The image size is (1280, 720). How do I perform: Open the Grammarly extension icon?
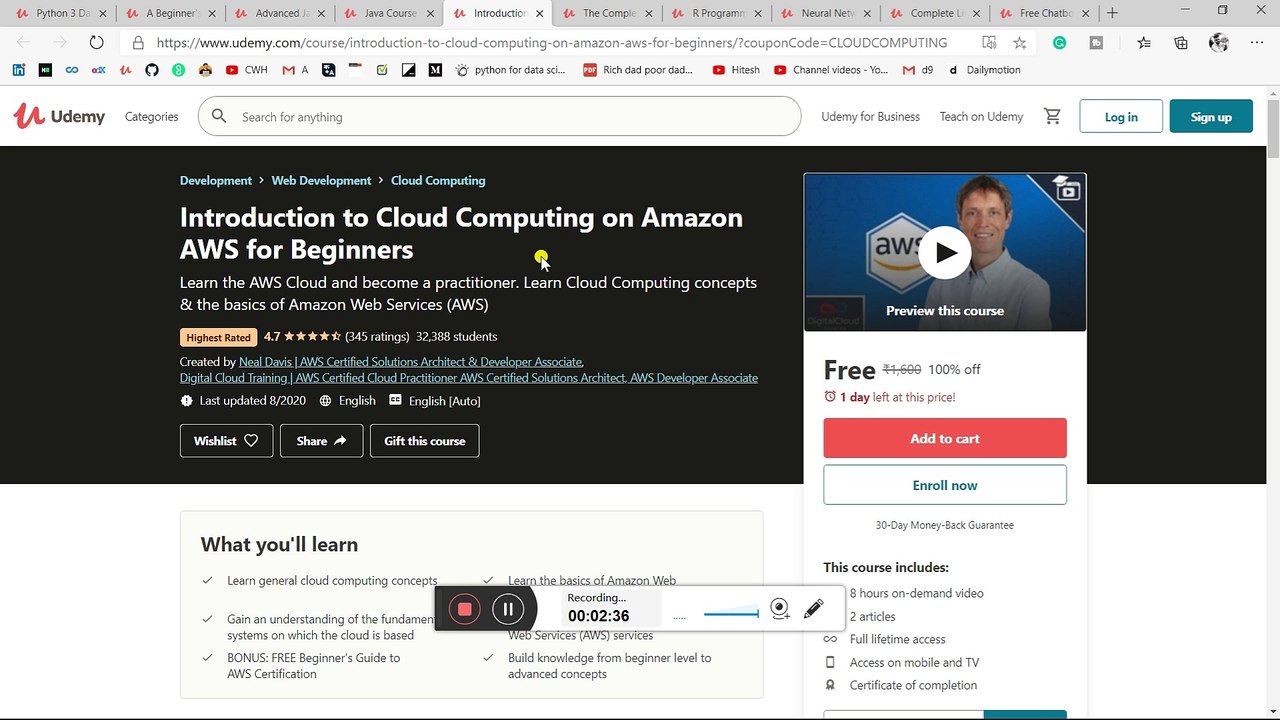click(x=1059, y=43)
